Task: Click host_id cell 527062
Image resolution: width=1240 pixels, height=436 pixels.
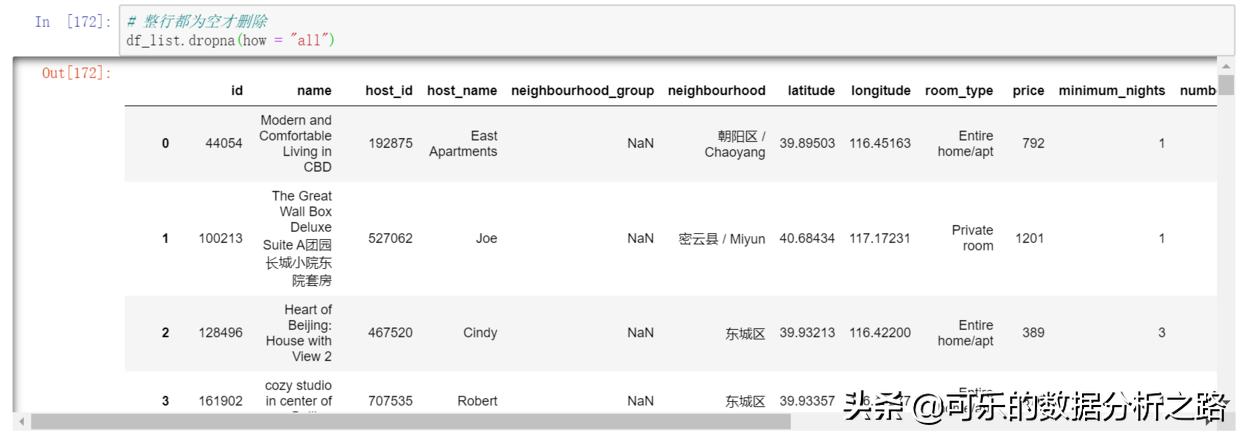Action: (x=390, y=238)
